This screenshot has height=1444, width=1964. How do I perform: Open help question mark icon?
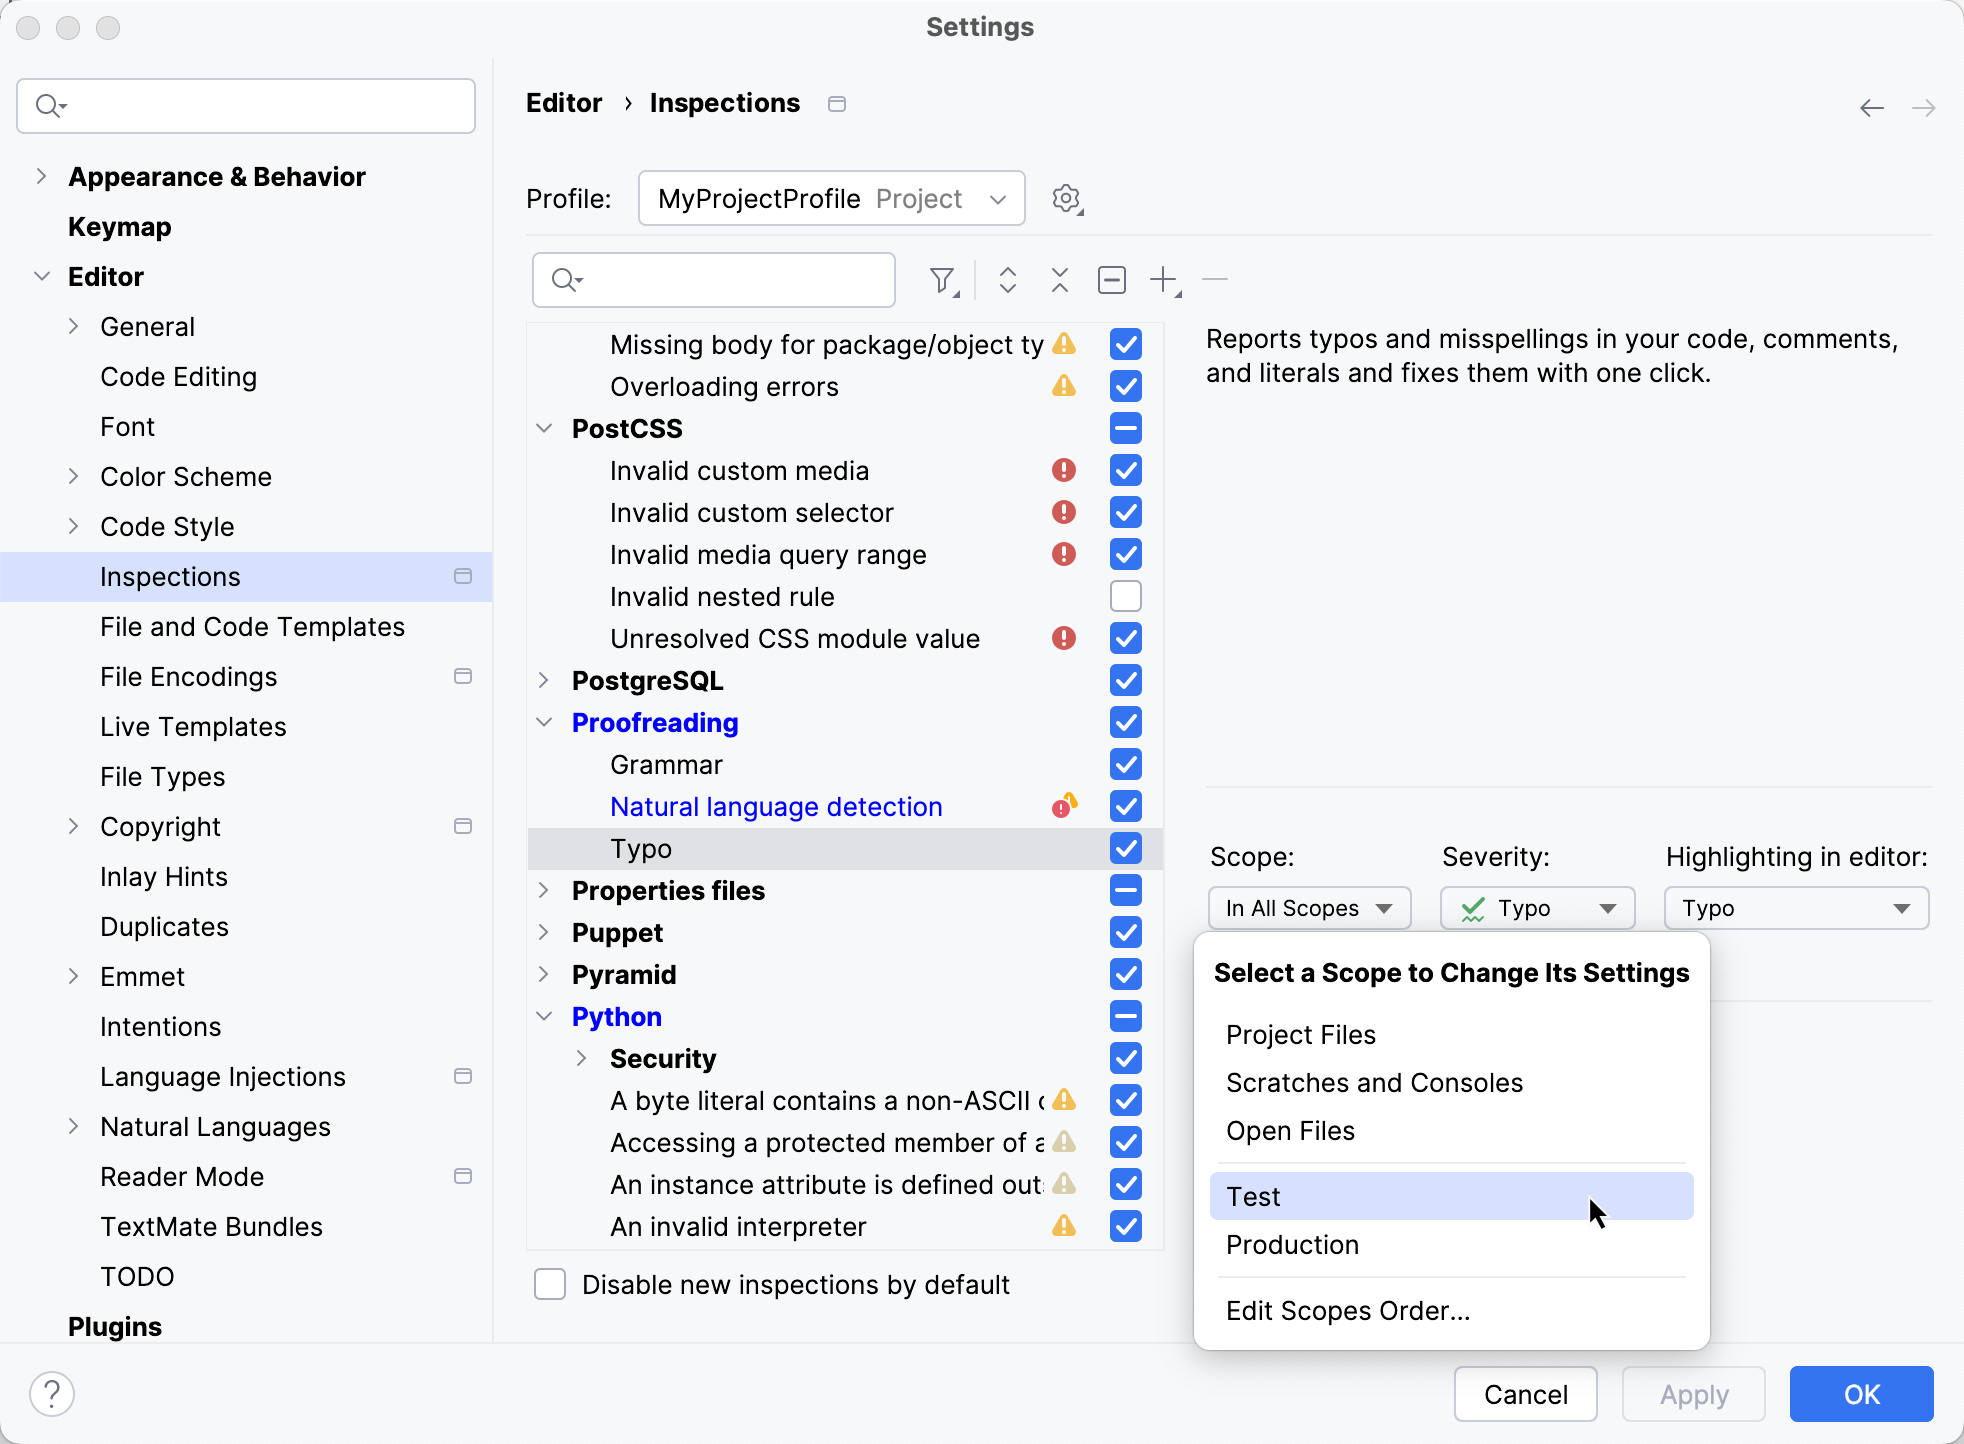pyautogui.click(x=52, y=1393)
